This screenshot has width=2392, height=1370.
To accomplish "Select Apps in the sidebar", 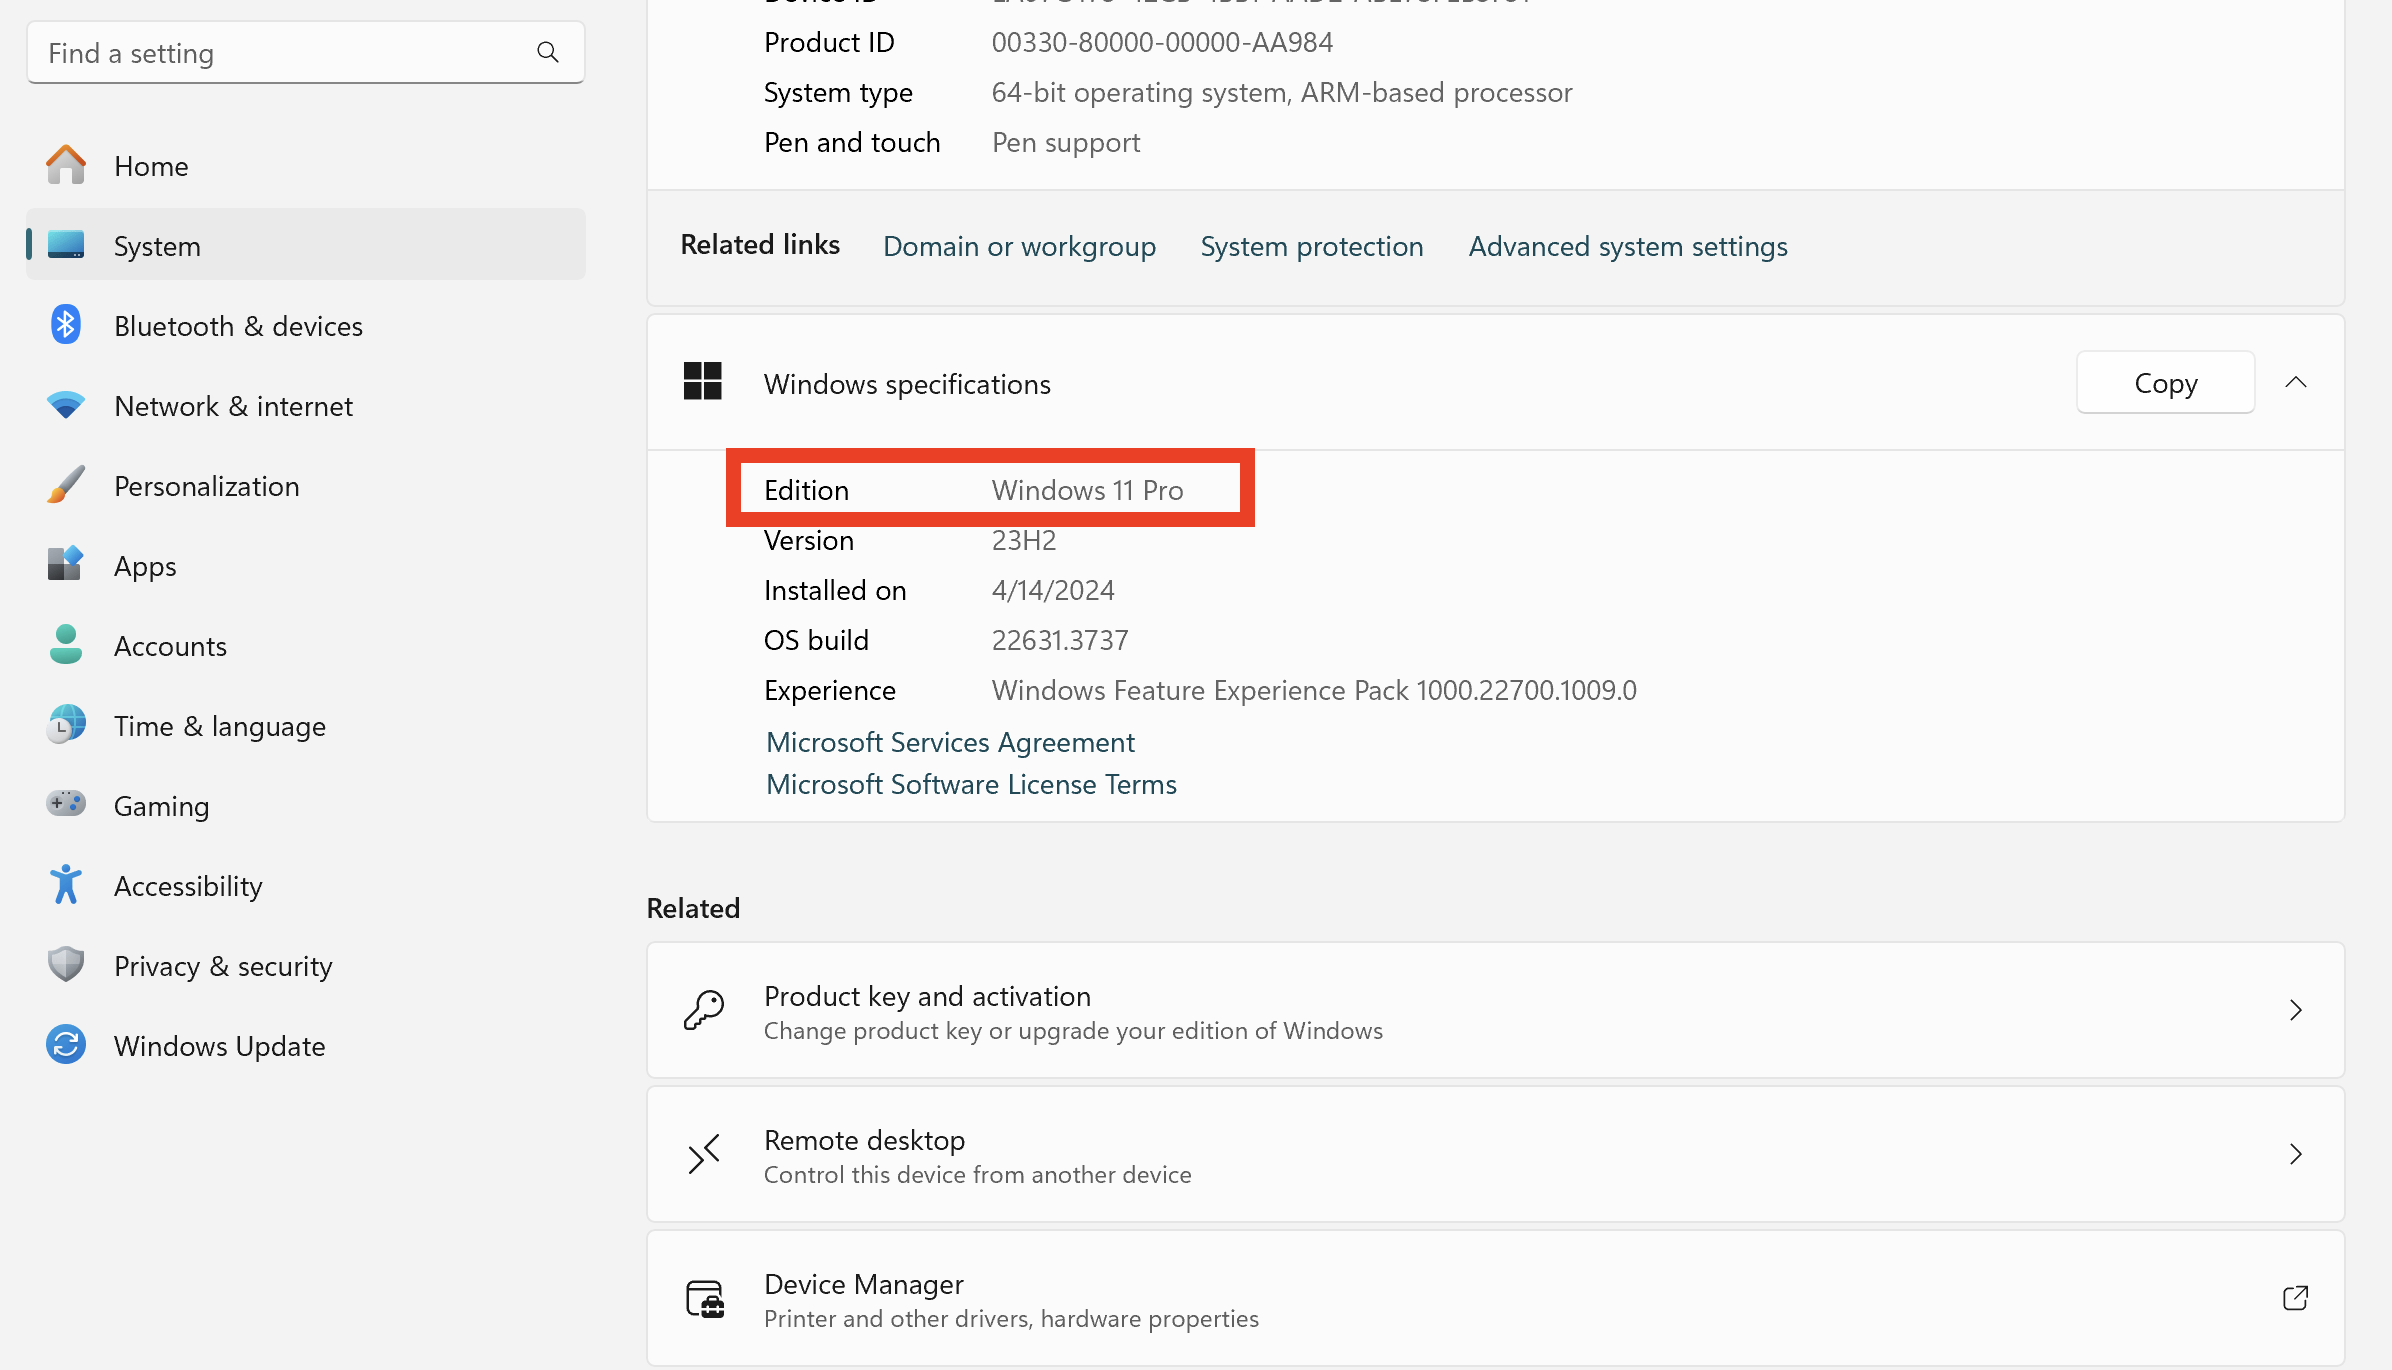I will (x=145, y=566).
